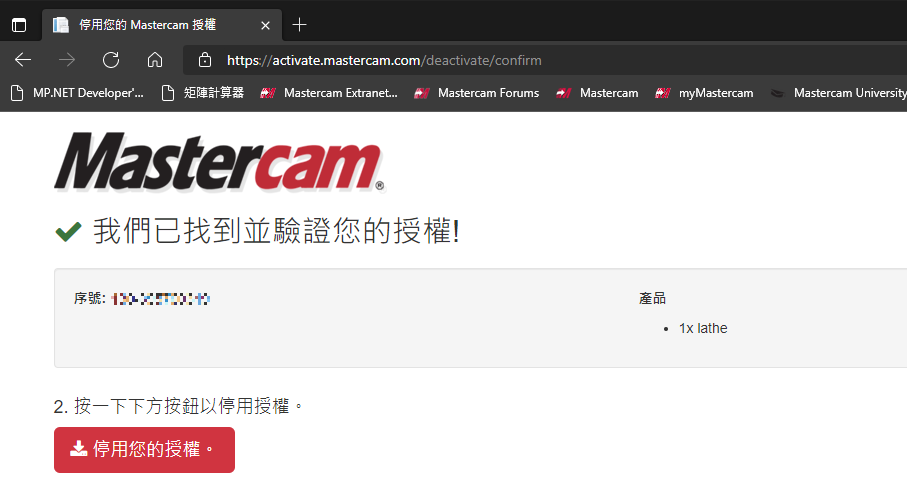Click the 矩陣計算器 bookmark page icon
Screen dimensions: 907x499
click(168, 93)
